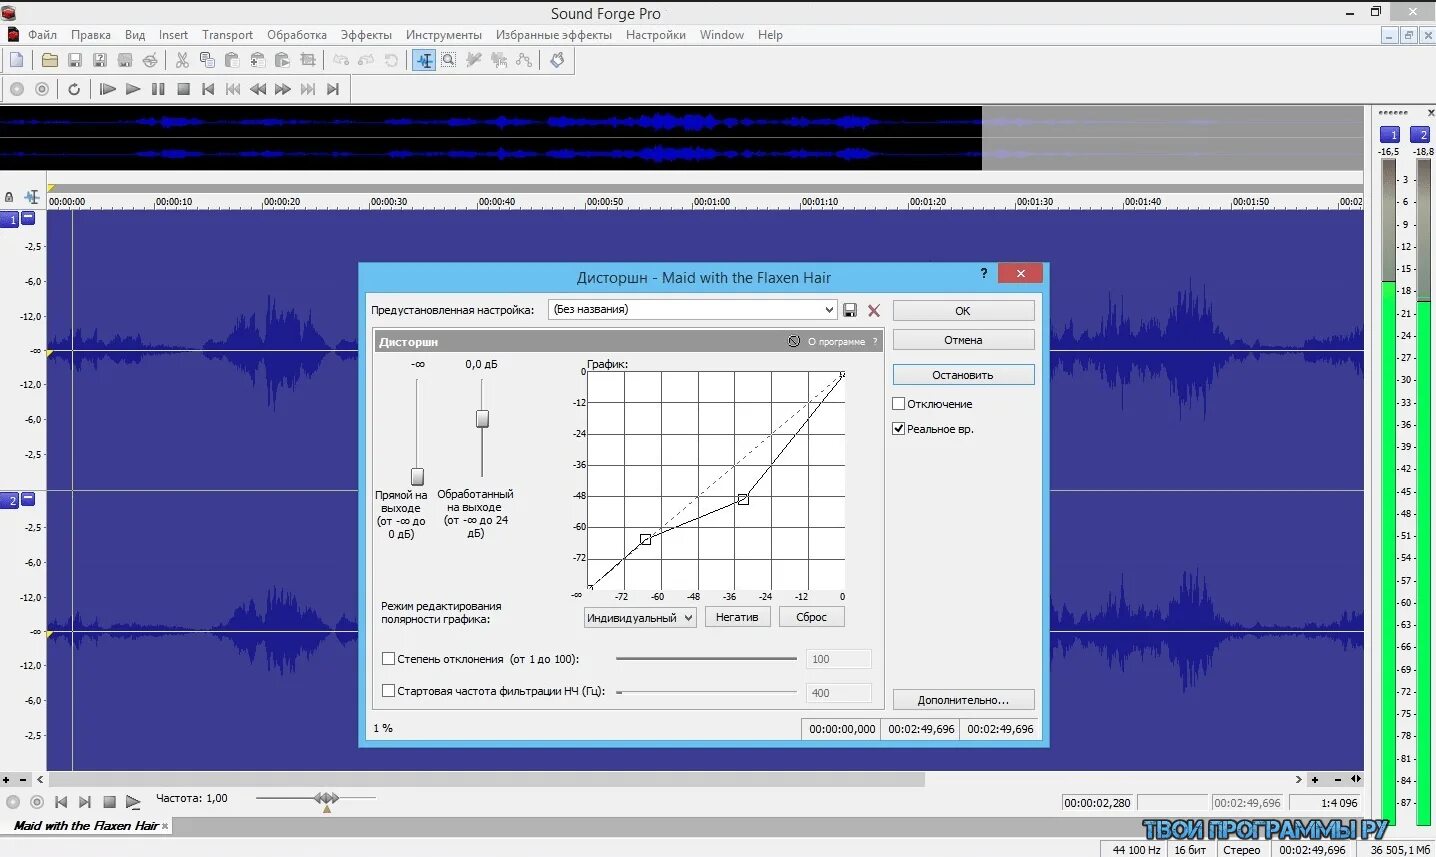1436x857 pixels.
Task: Click the Save As icon with question mark
Action: click(99, 60)
